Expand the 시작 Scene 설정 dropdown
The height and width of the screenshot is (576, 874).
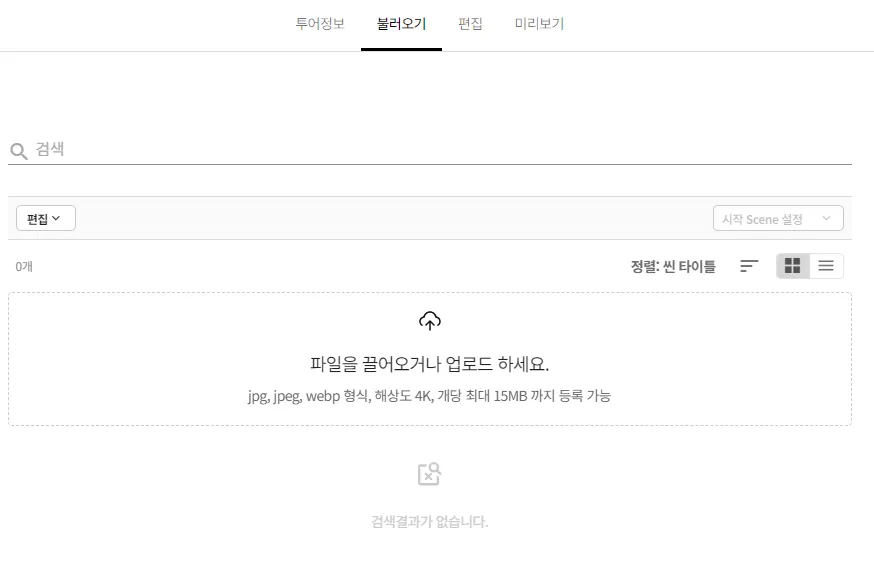(x=778, y=218)
